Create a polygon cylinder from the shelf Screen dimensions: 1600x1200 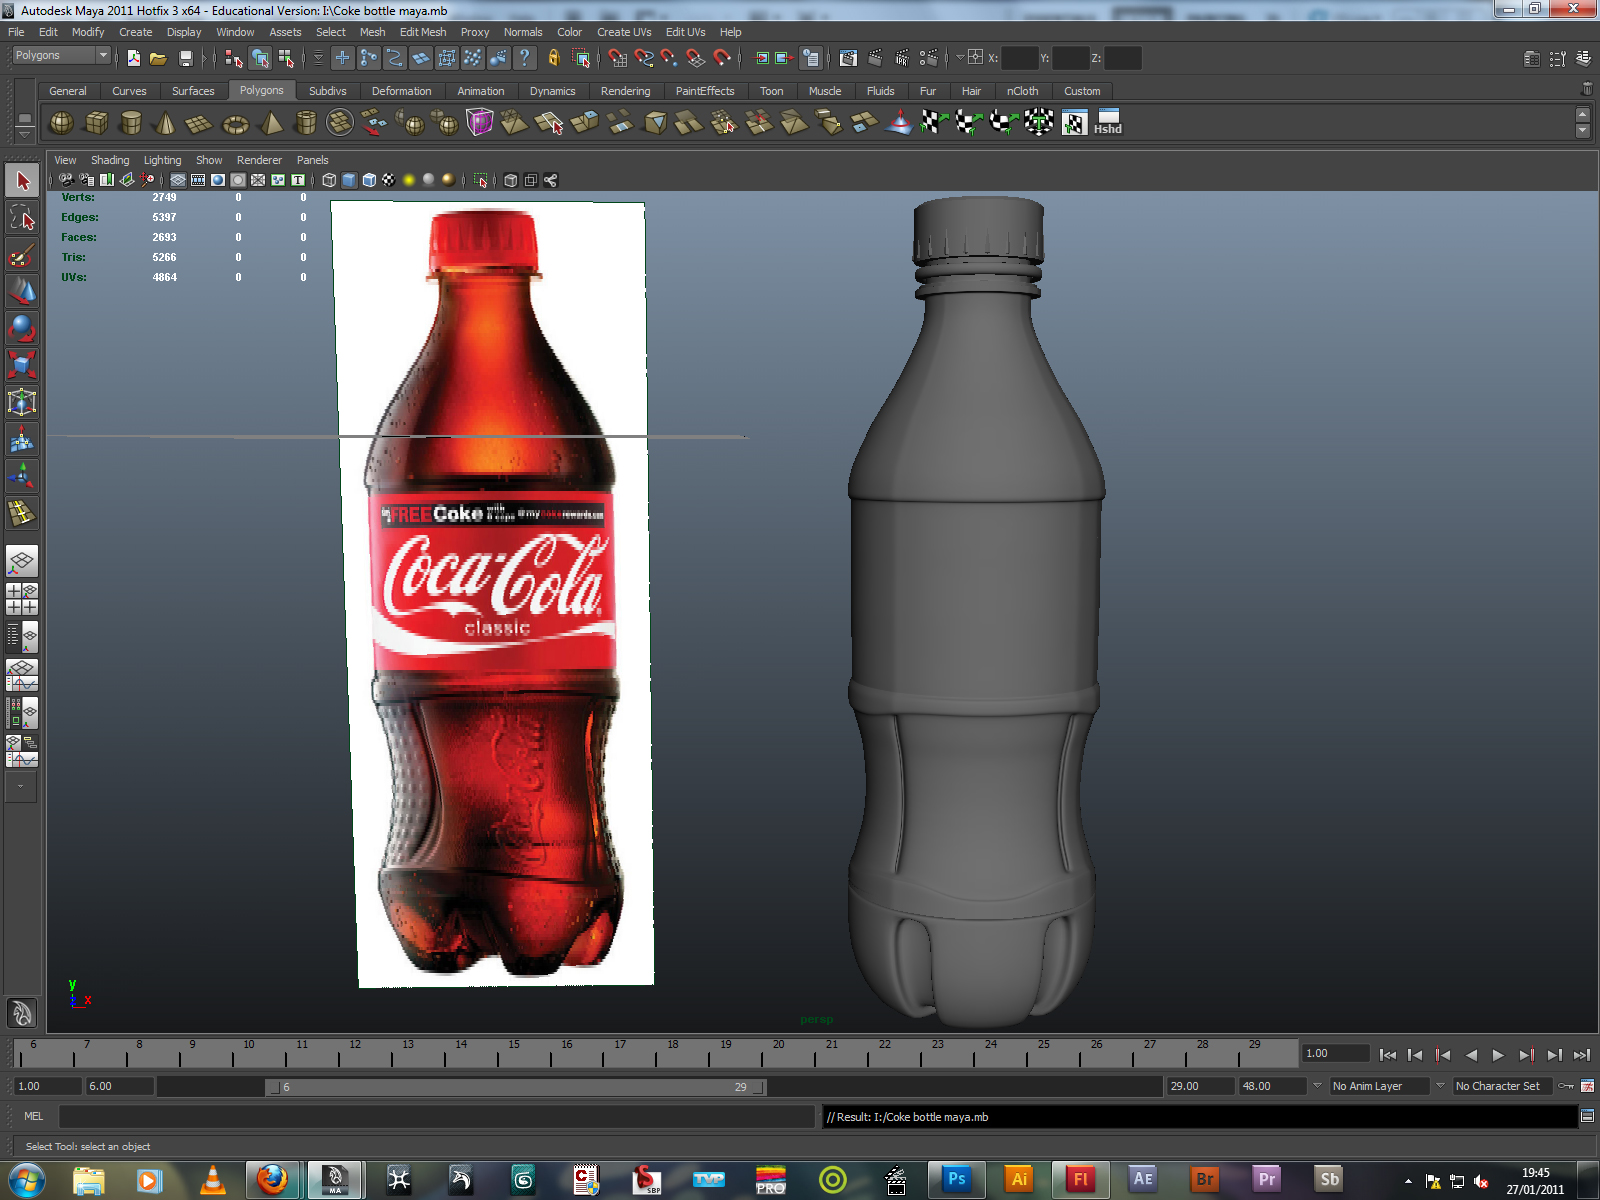(x=131, y=123)
